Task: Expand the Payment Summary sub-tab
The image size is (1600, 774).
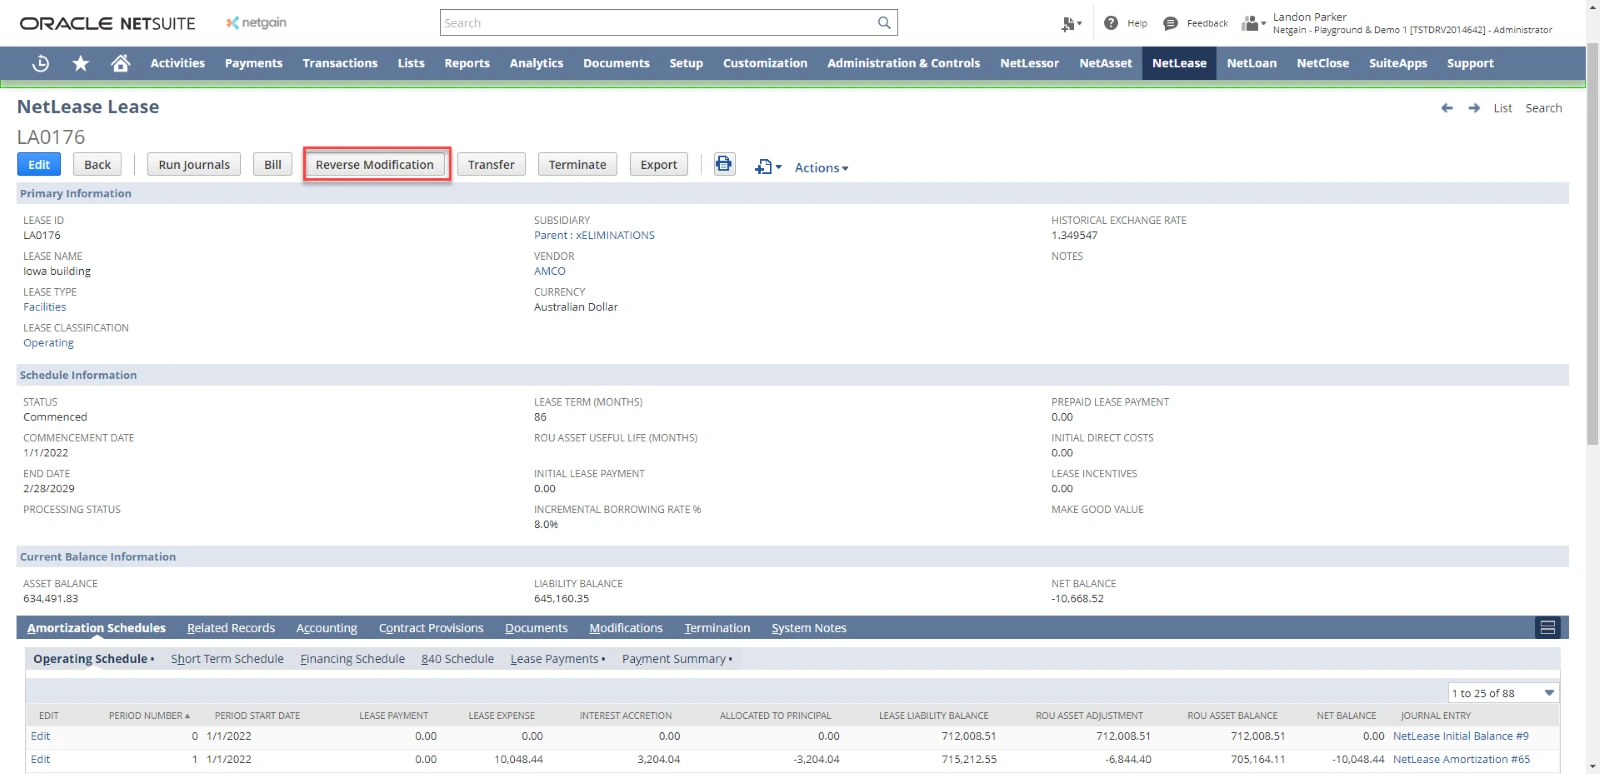Action: pyautogui.click(x=677, y=659)
